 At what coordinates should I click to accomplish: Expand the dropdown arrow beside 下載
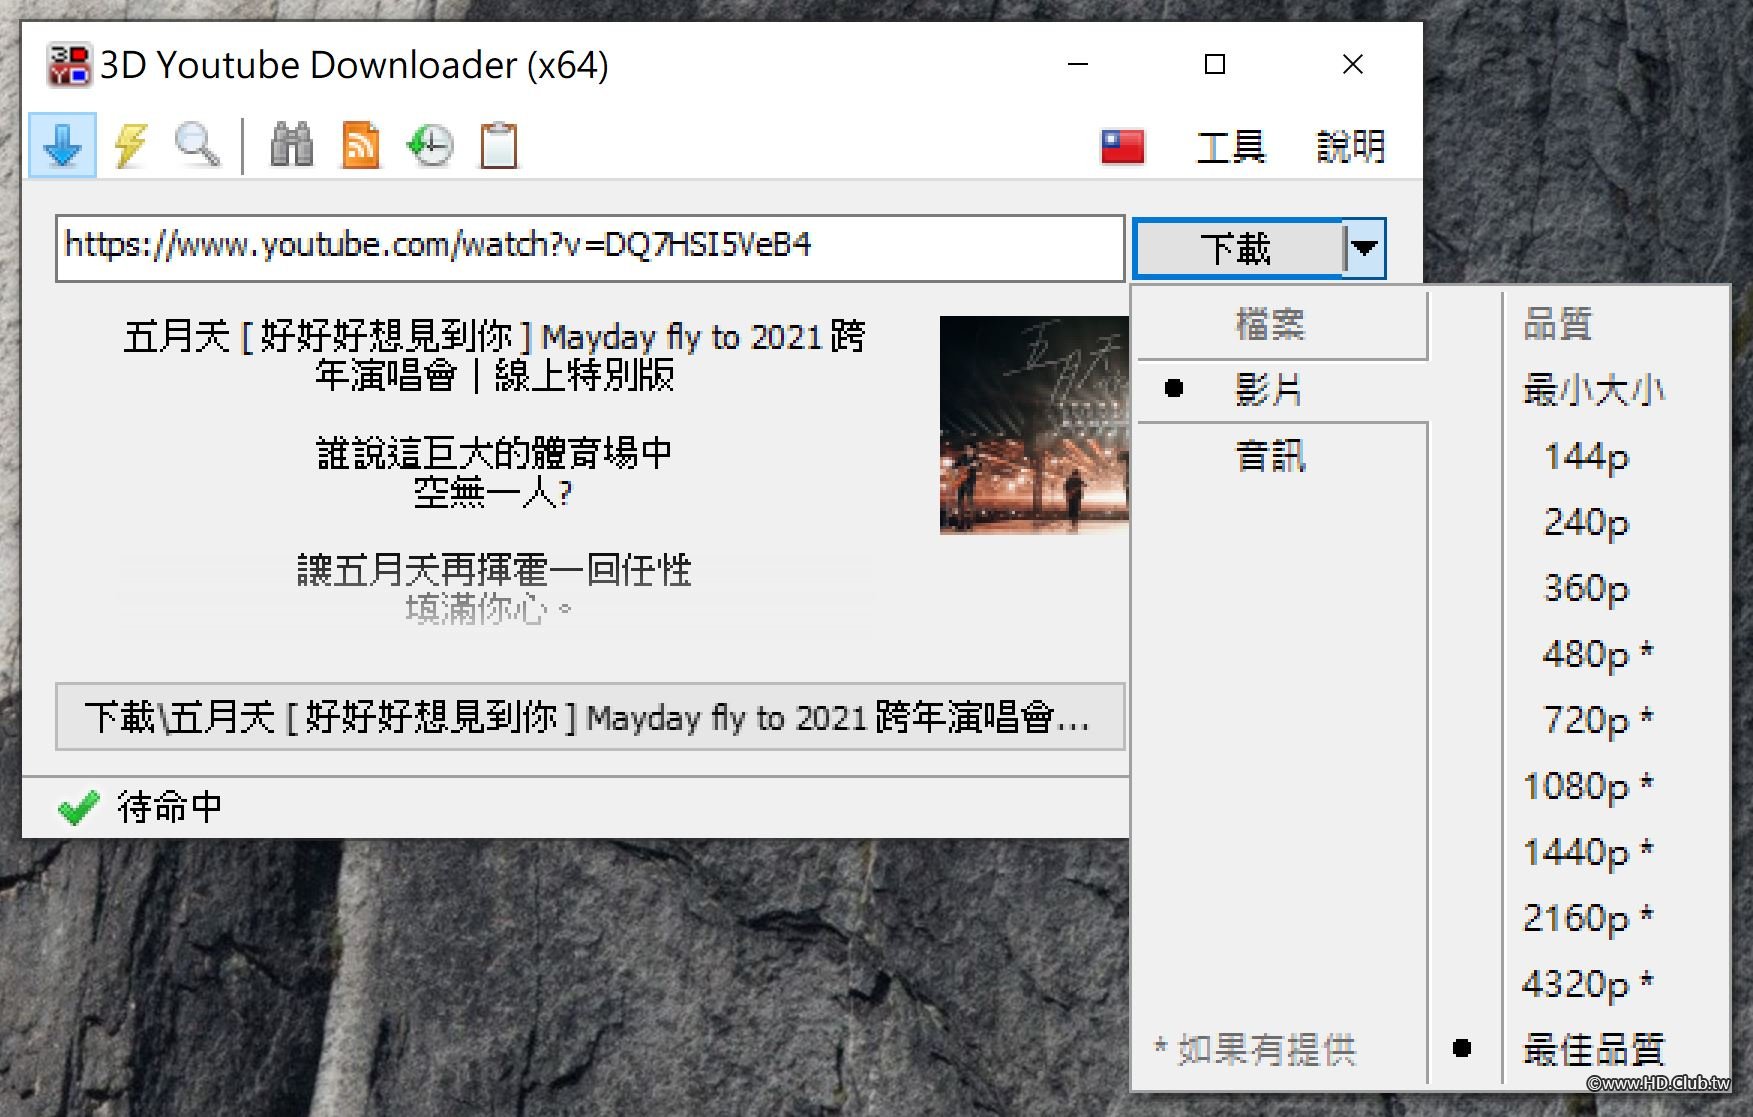(1364, 248)
